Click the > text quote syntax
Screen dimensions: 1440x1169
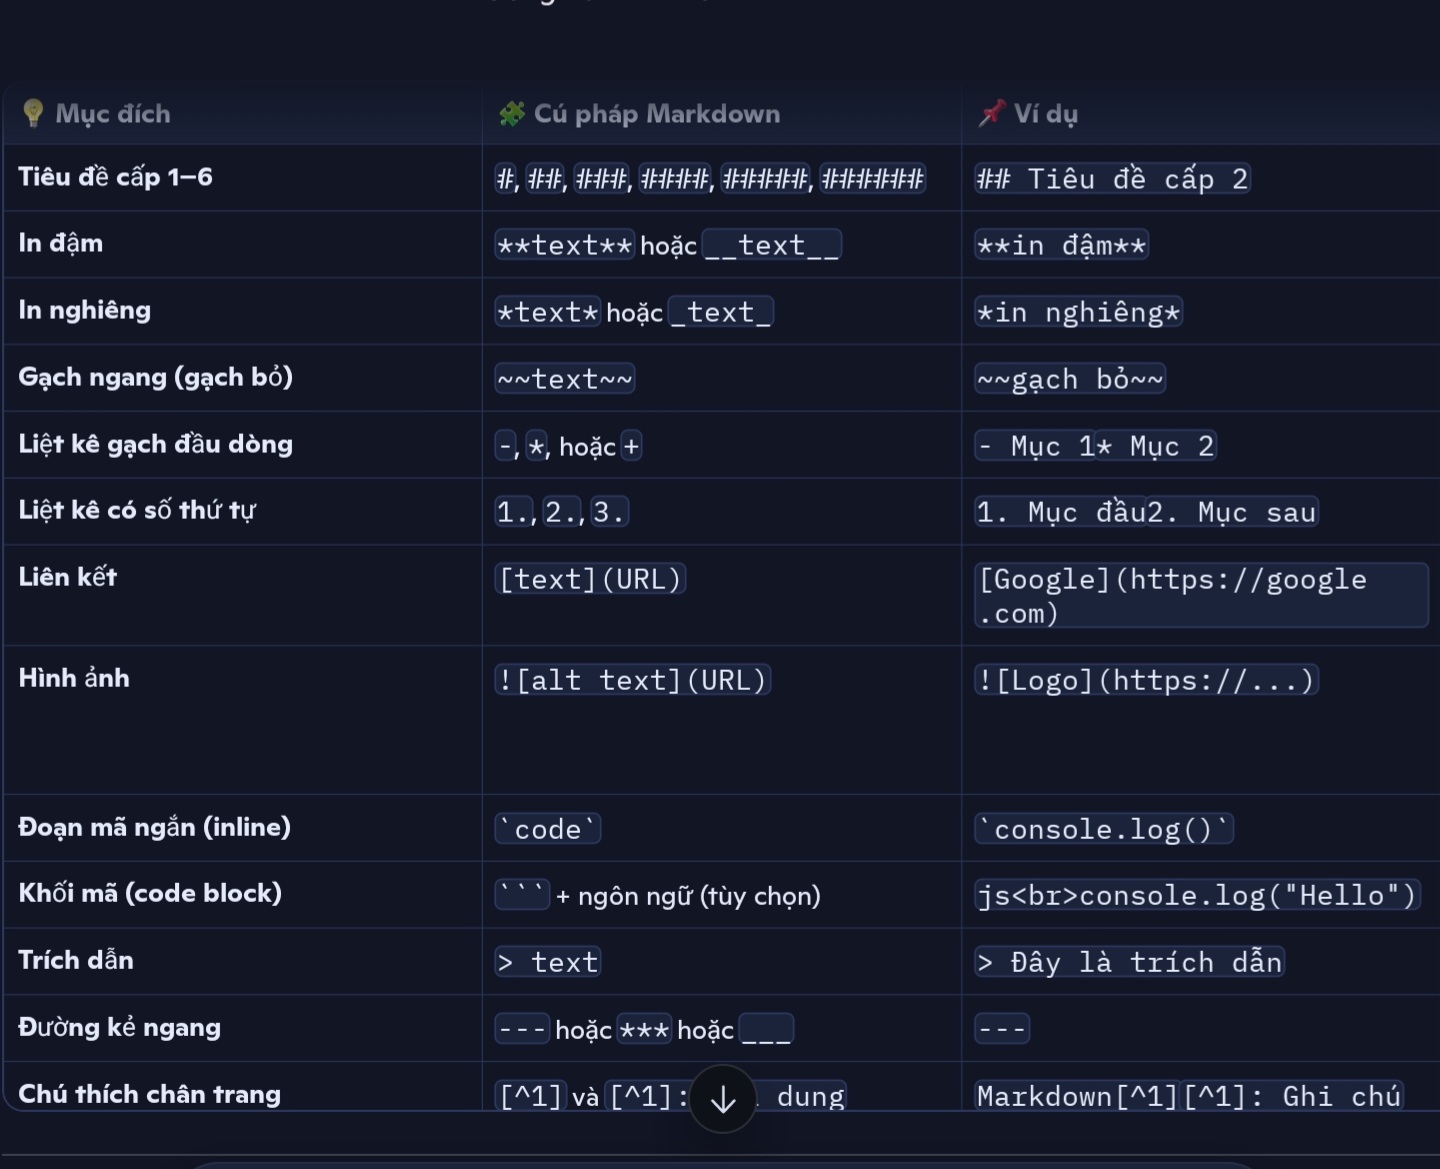(x=548, y=962)
